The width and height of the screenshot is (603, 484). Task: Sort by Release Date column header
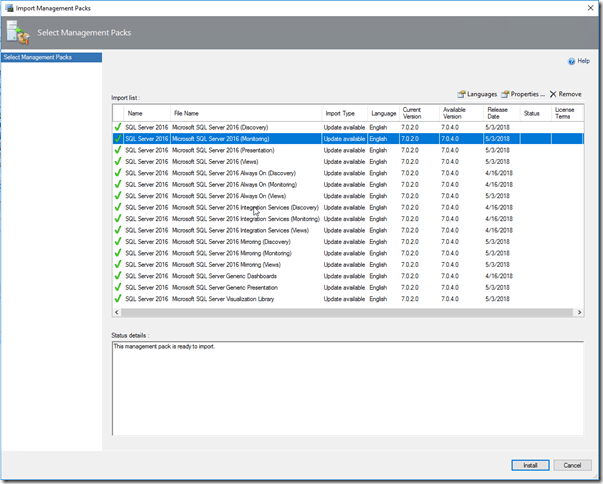[x=498, y=113]
